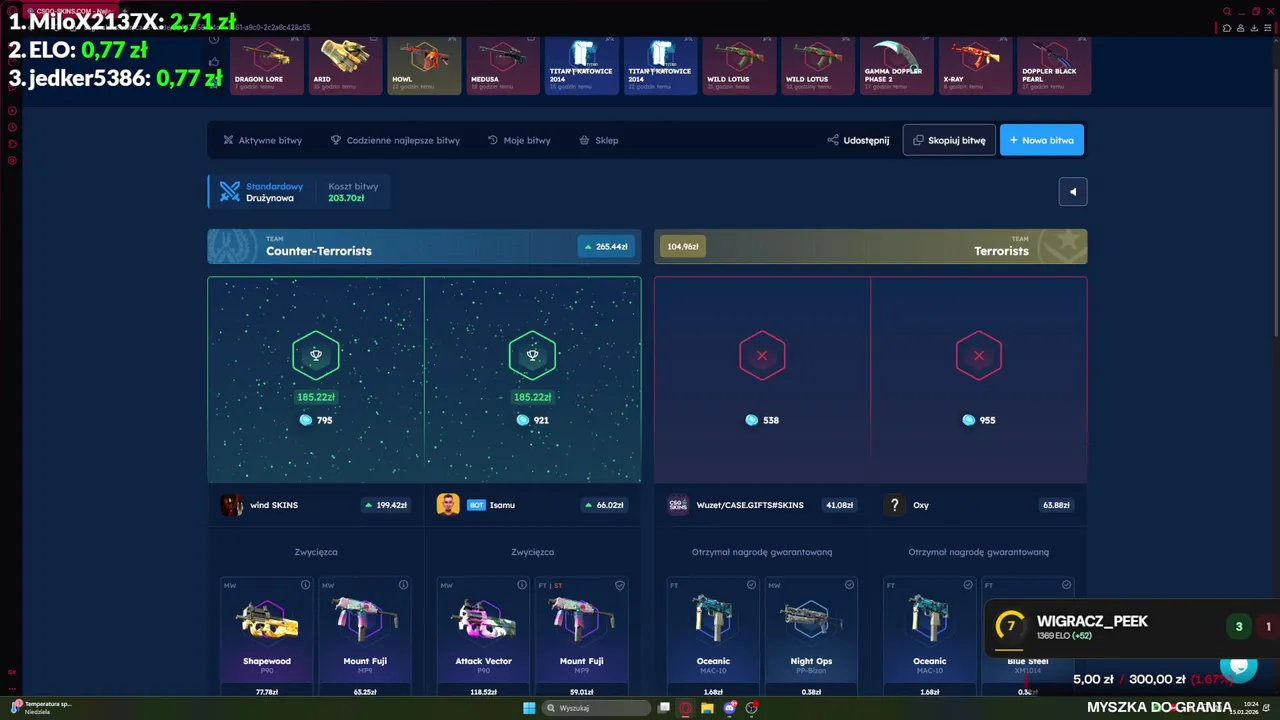Click the BOT label next to Isamu
Image resolution: width=1280 pixels, height=720 pixels.
(x=476, y=505)
